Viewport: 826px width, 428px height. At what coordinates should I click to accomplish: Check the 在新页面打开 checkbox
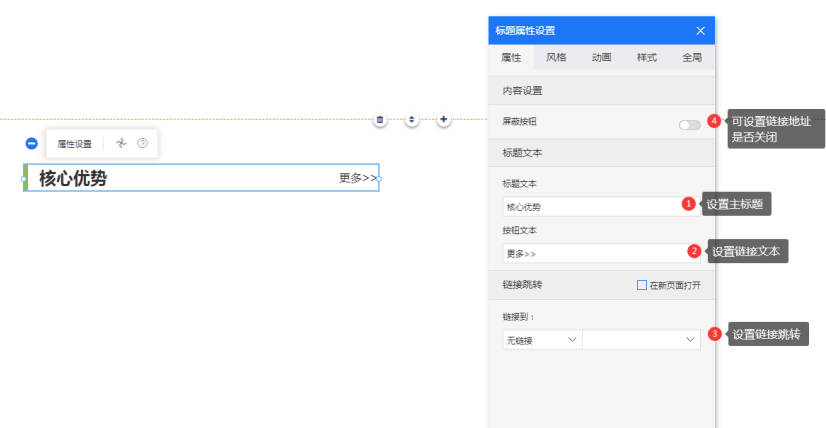(642, 285)
